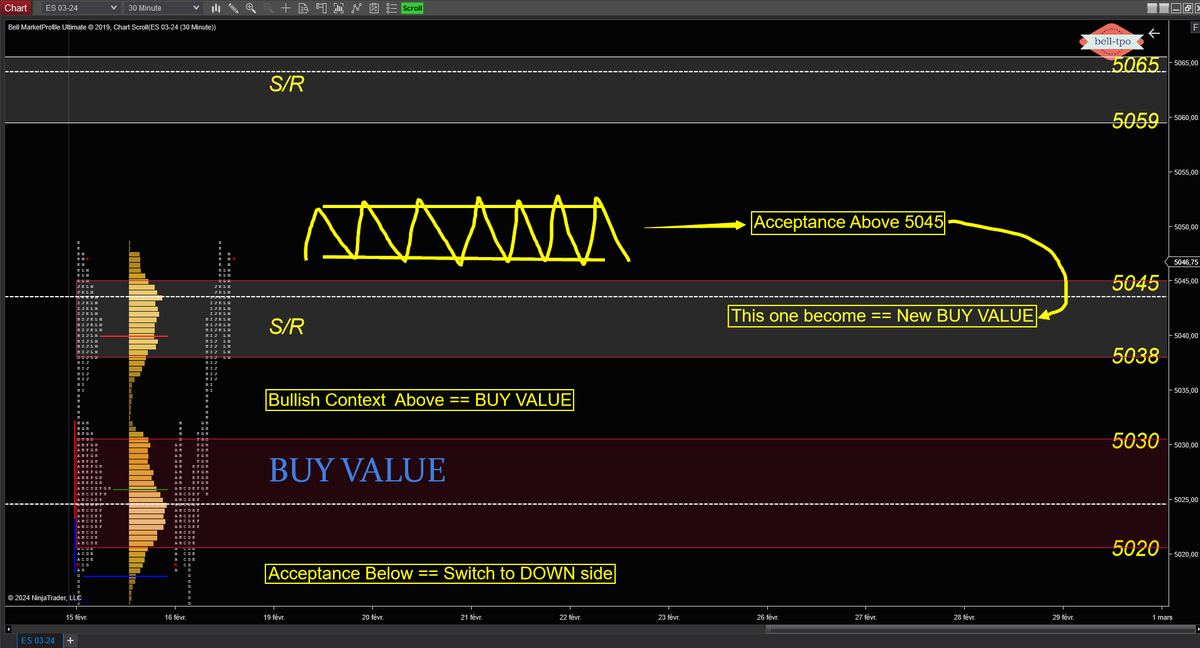Select the ES 03-24 bottom tab

click(40, 640)
